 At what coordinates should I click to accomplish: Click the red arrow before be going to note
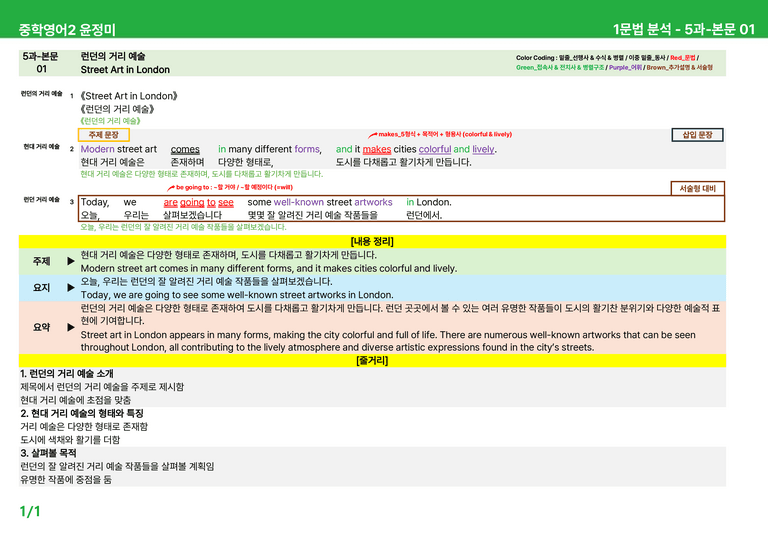[170, 188]
